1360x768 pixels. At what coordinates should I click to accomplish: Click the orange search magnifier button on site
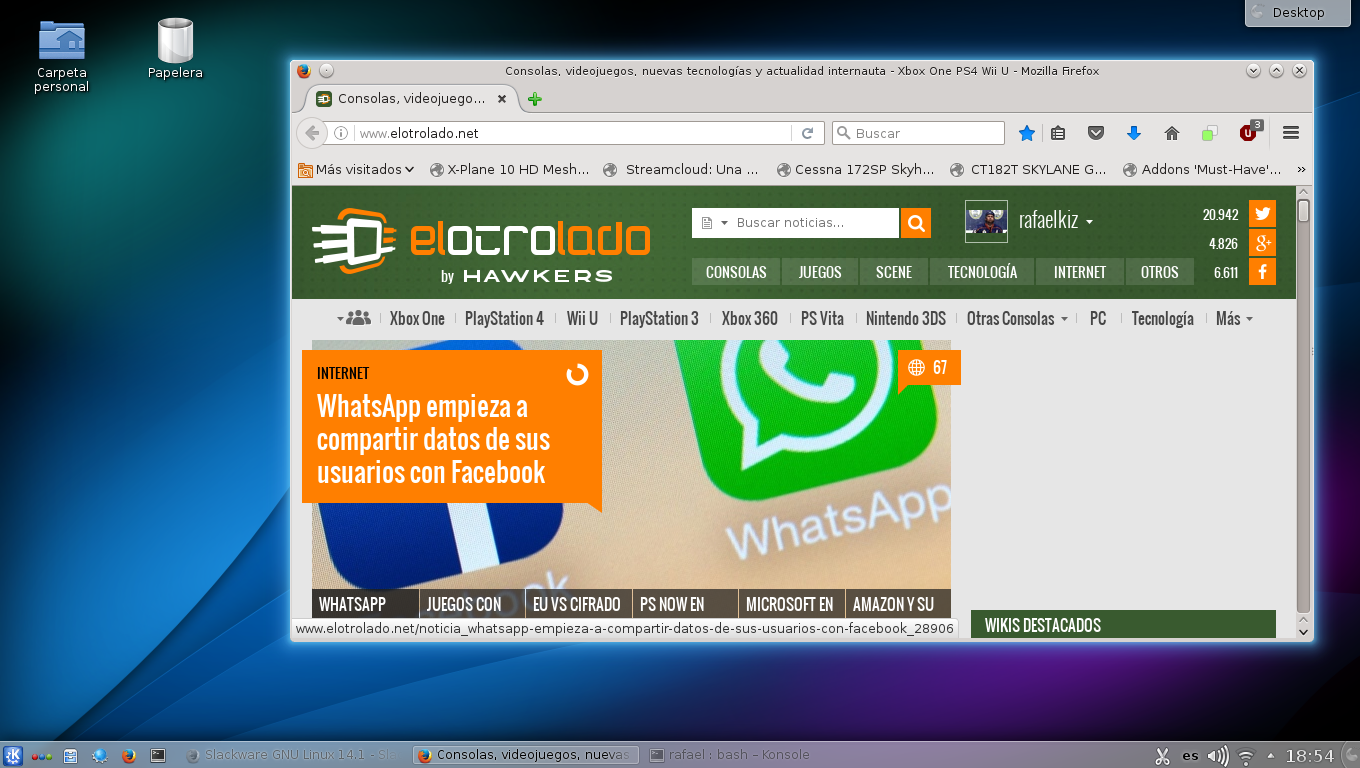[x=916, y=223]
